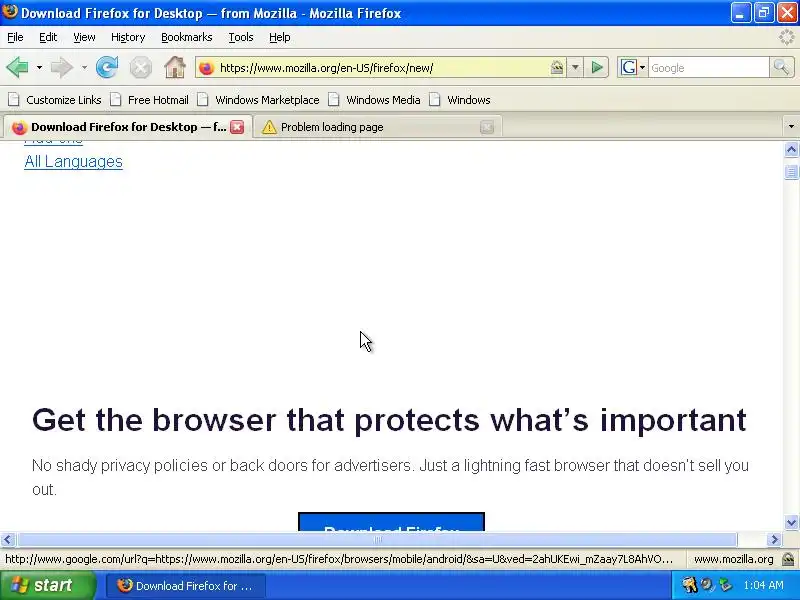
Task: Open the File menu
Action: pos(15,37)
